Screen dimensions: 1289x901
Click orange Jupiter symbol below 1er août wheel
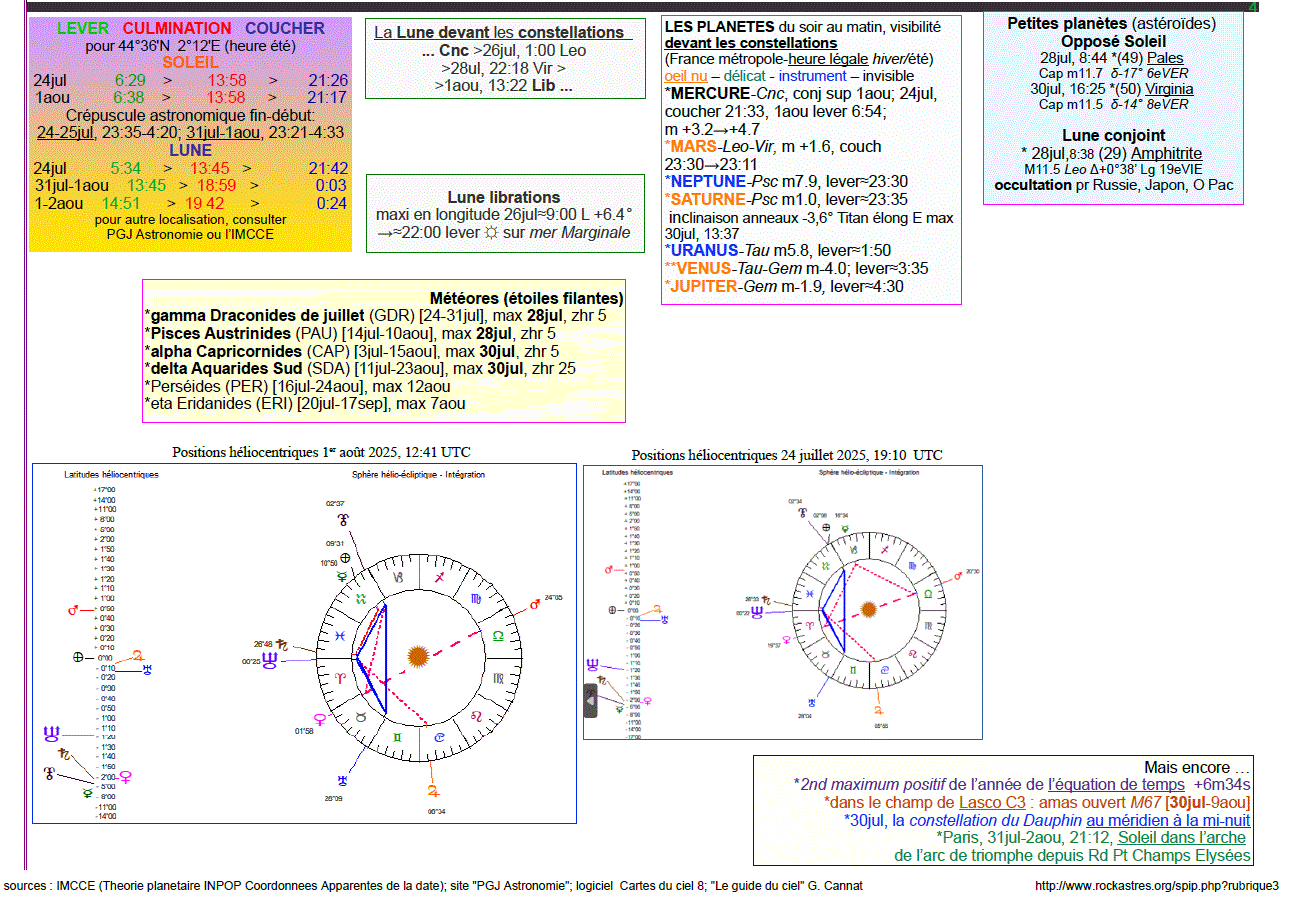point(433,790)
